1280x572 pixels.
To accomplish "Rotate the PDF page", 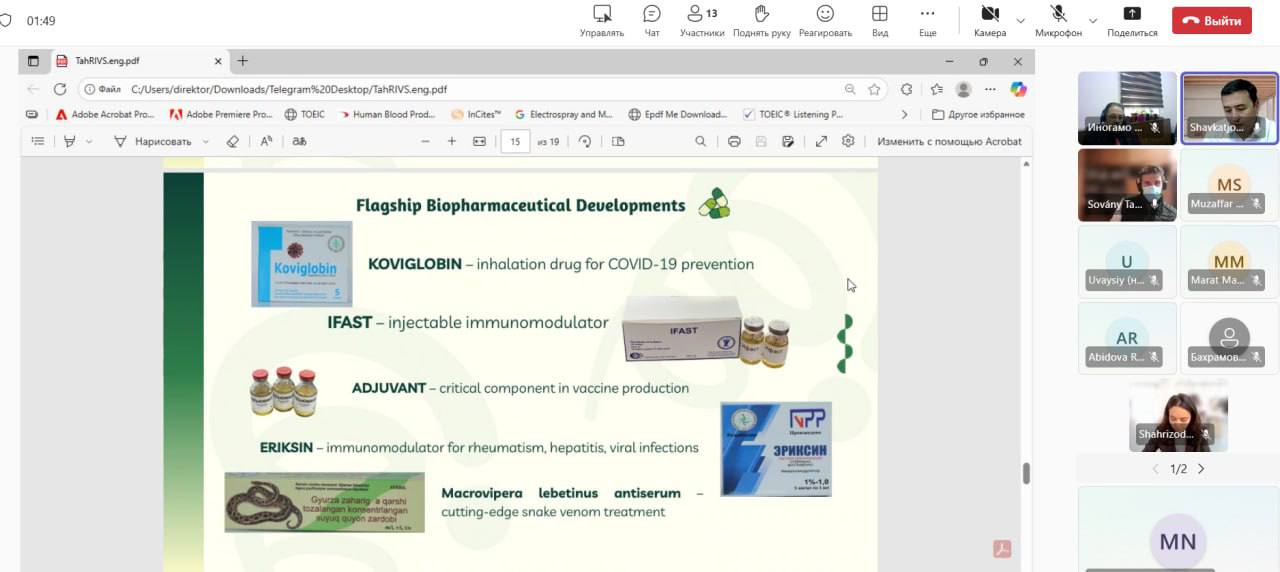I will coord(585,141).
